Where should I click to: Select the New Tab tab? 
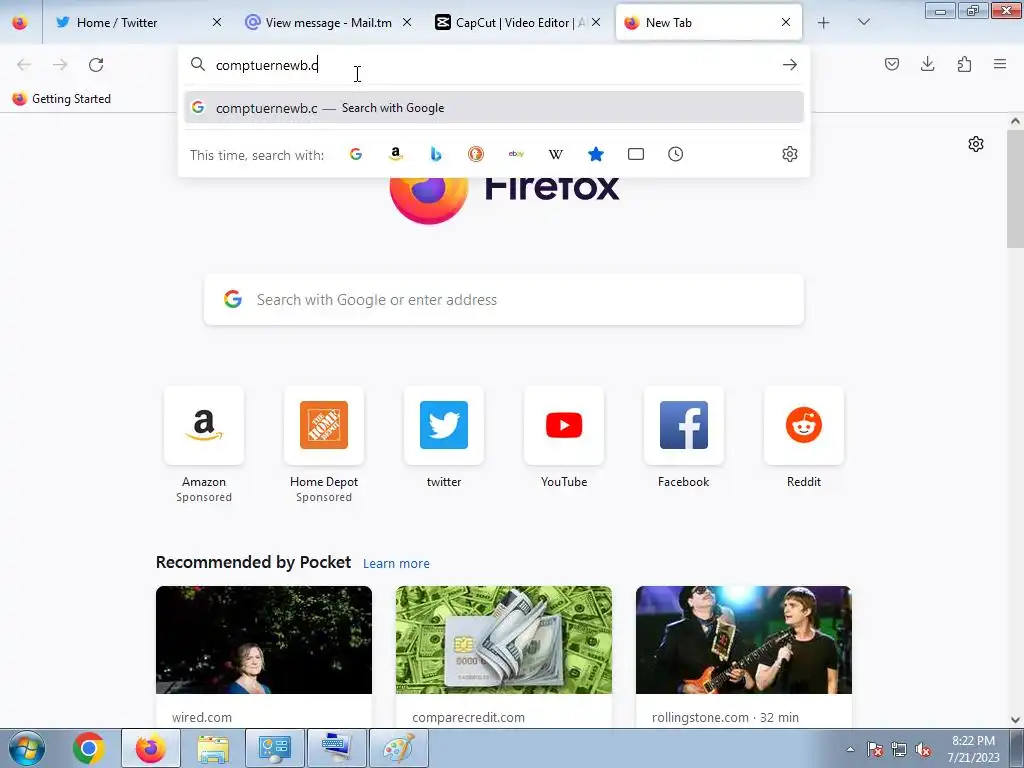709,22
